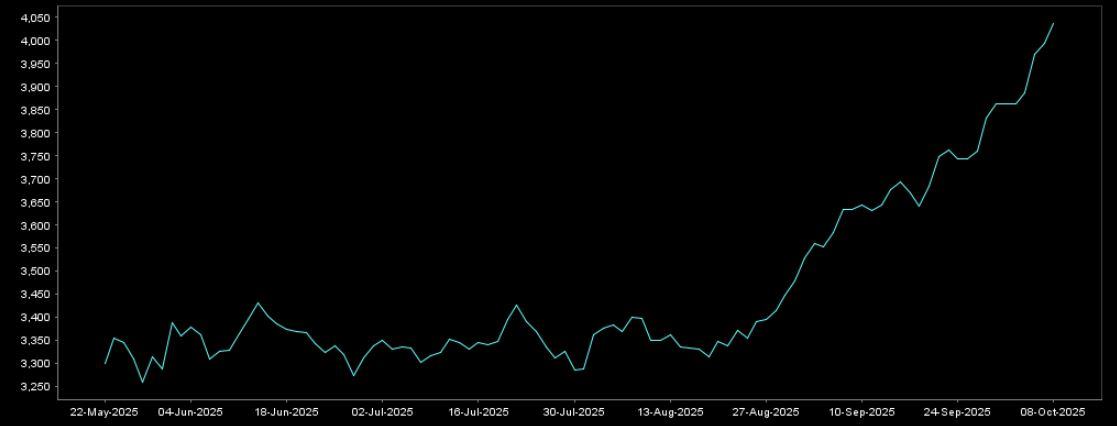Click the 4,050 y-axis label
Screen dimensions: 1117x426
click(37, 18)
